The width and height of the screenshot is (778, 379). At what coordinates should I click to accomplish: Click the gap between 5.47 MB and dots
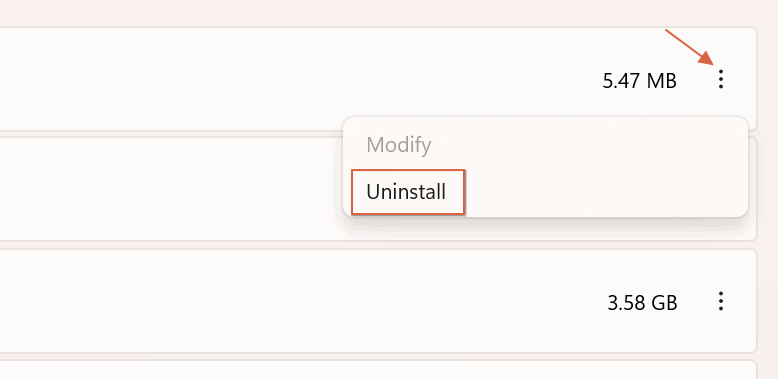[695, 80]
